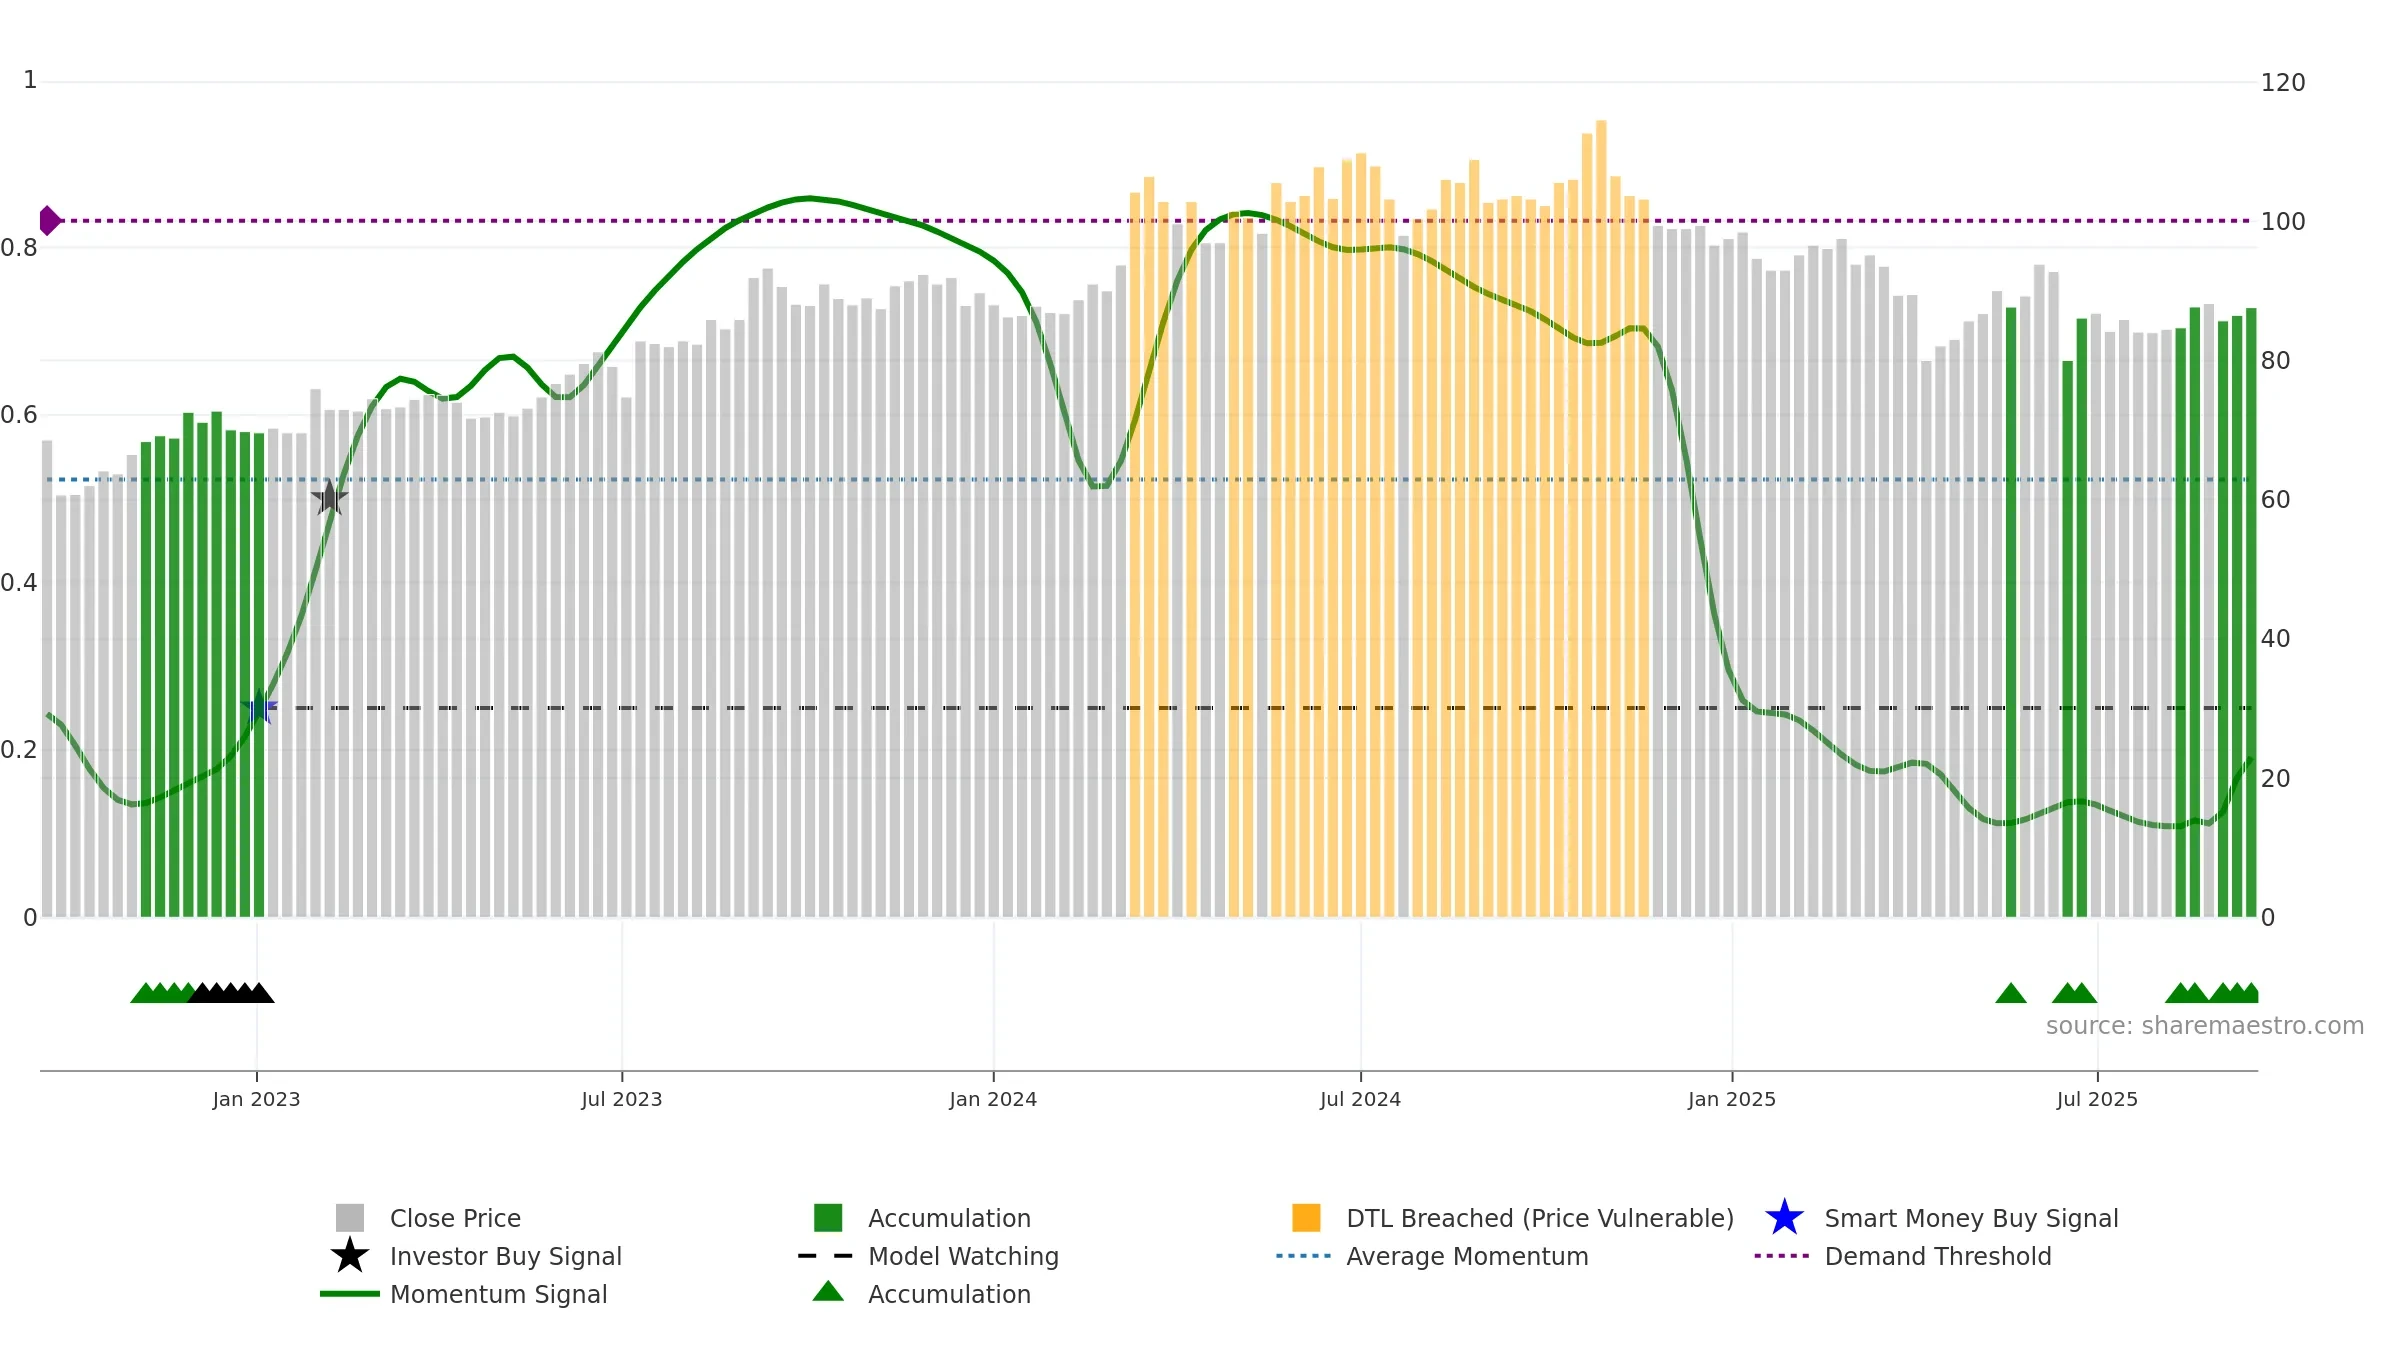Click the orange DTL Breached color swatch

(x=1306, y=1218)
